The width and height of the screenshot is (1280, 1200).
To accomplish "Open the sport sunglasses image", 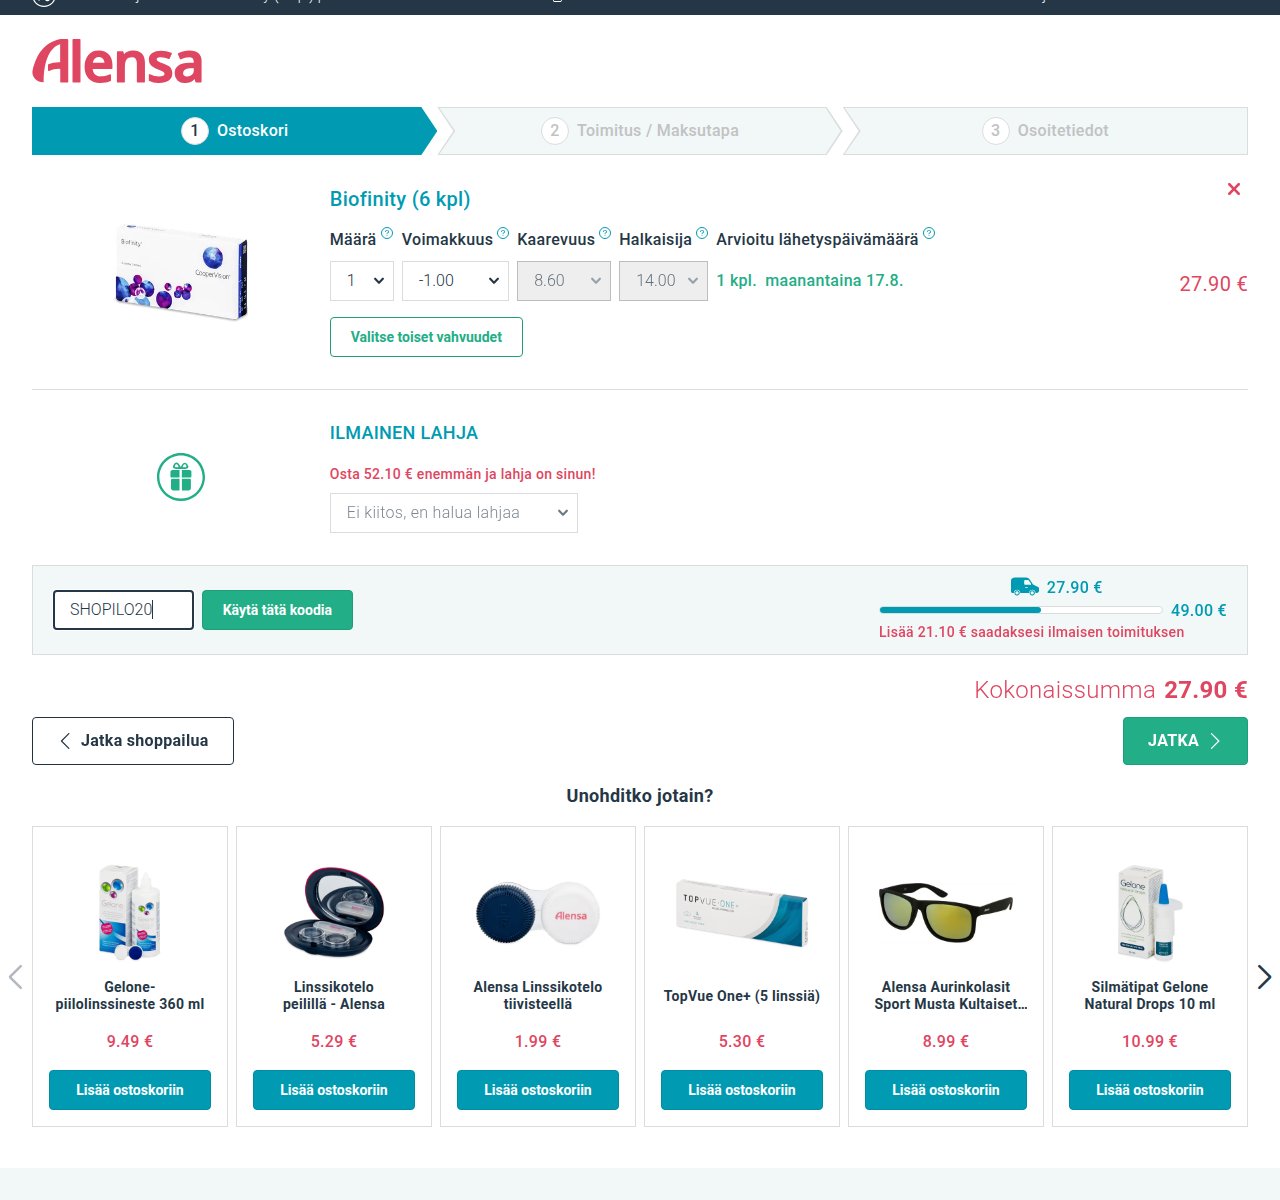I will coord(946,912).
